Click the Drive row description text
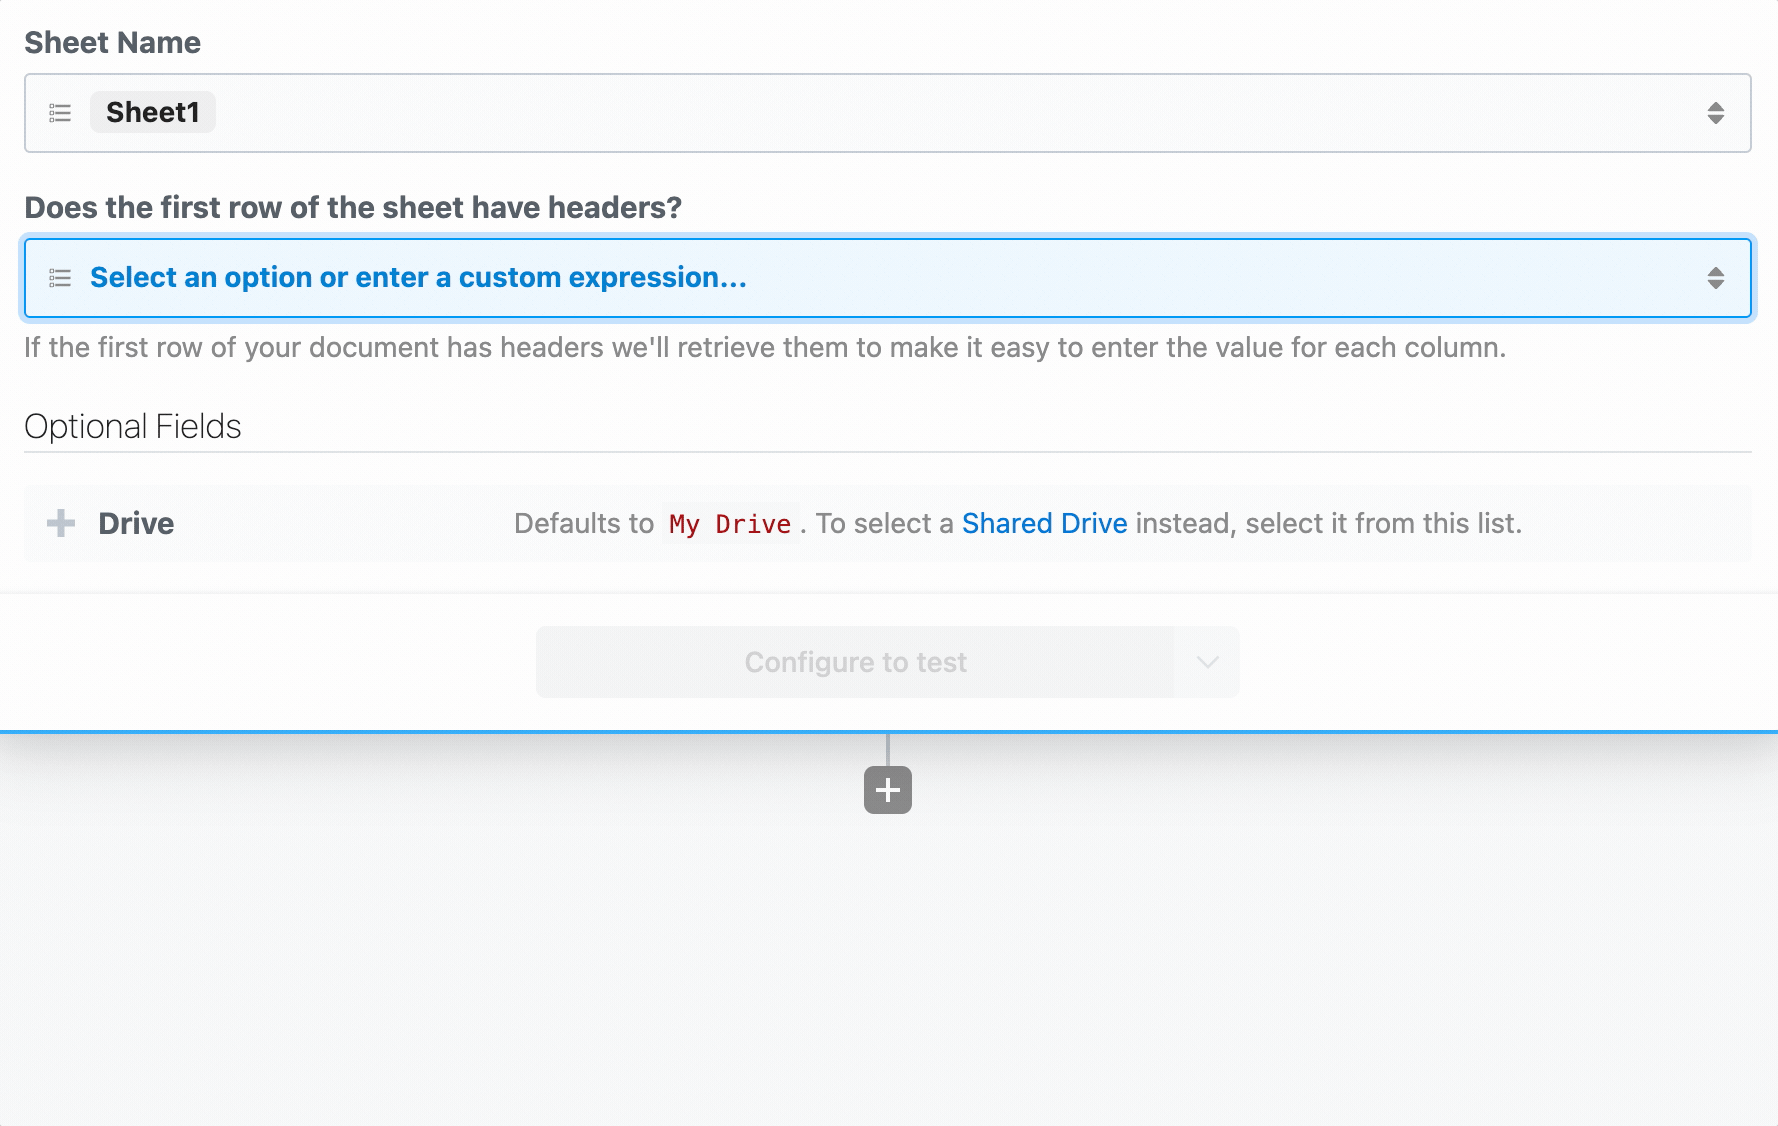1778x1126 pixels. click(1018, 523)
